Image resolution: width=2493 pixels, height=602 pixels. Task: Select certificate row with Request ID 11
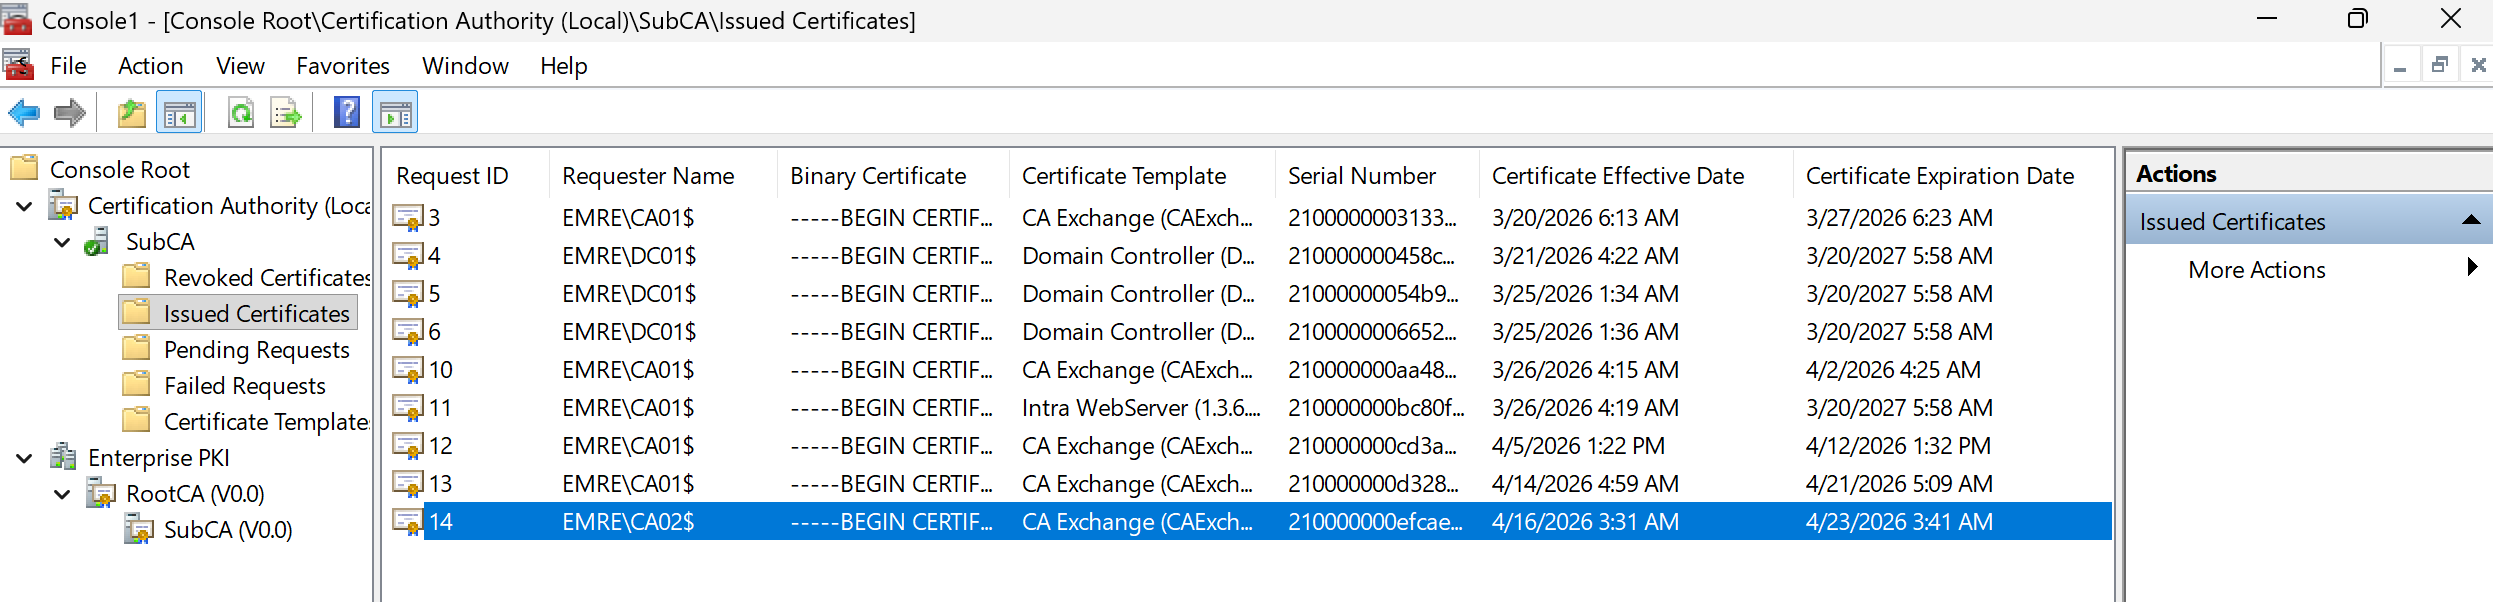[440, 408]
